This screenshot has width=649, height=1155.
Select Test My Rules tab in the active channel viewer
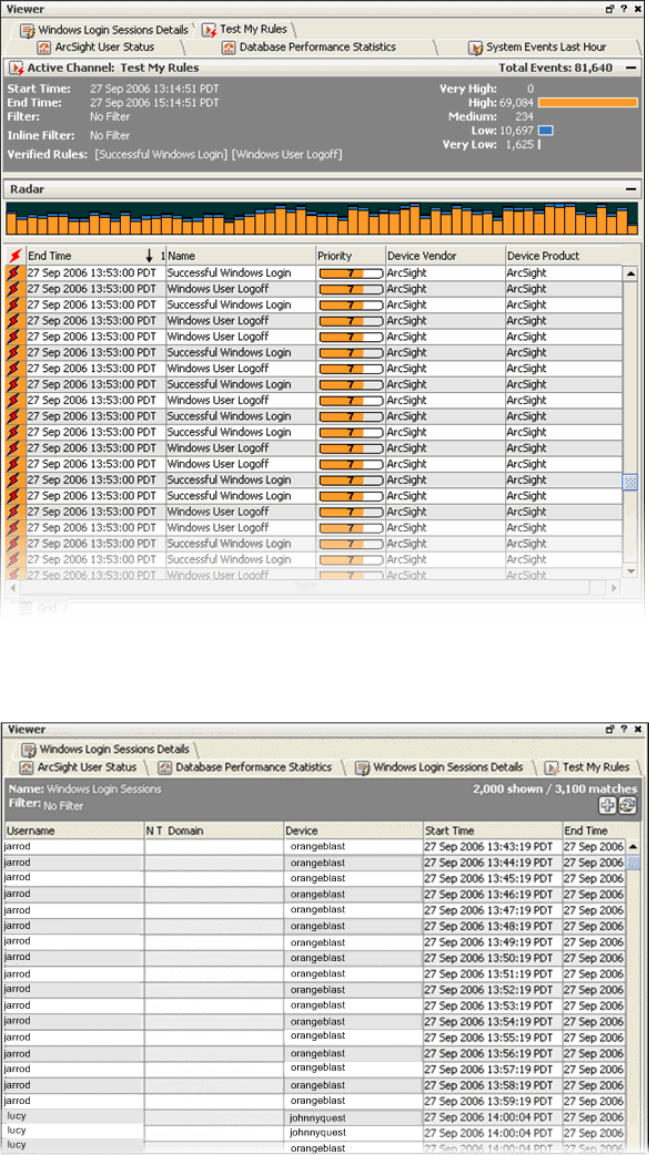(x=244, y=30)
